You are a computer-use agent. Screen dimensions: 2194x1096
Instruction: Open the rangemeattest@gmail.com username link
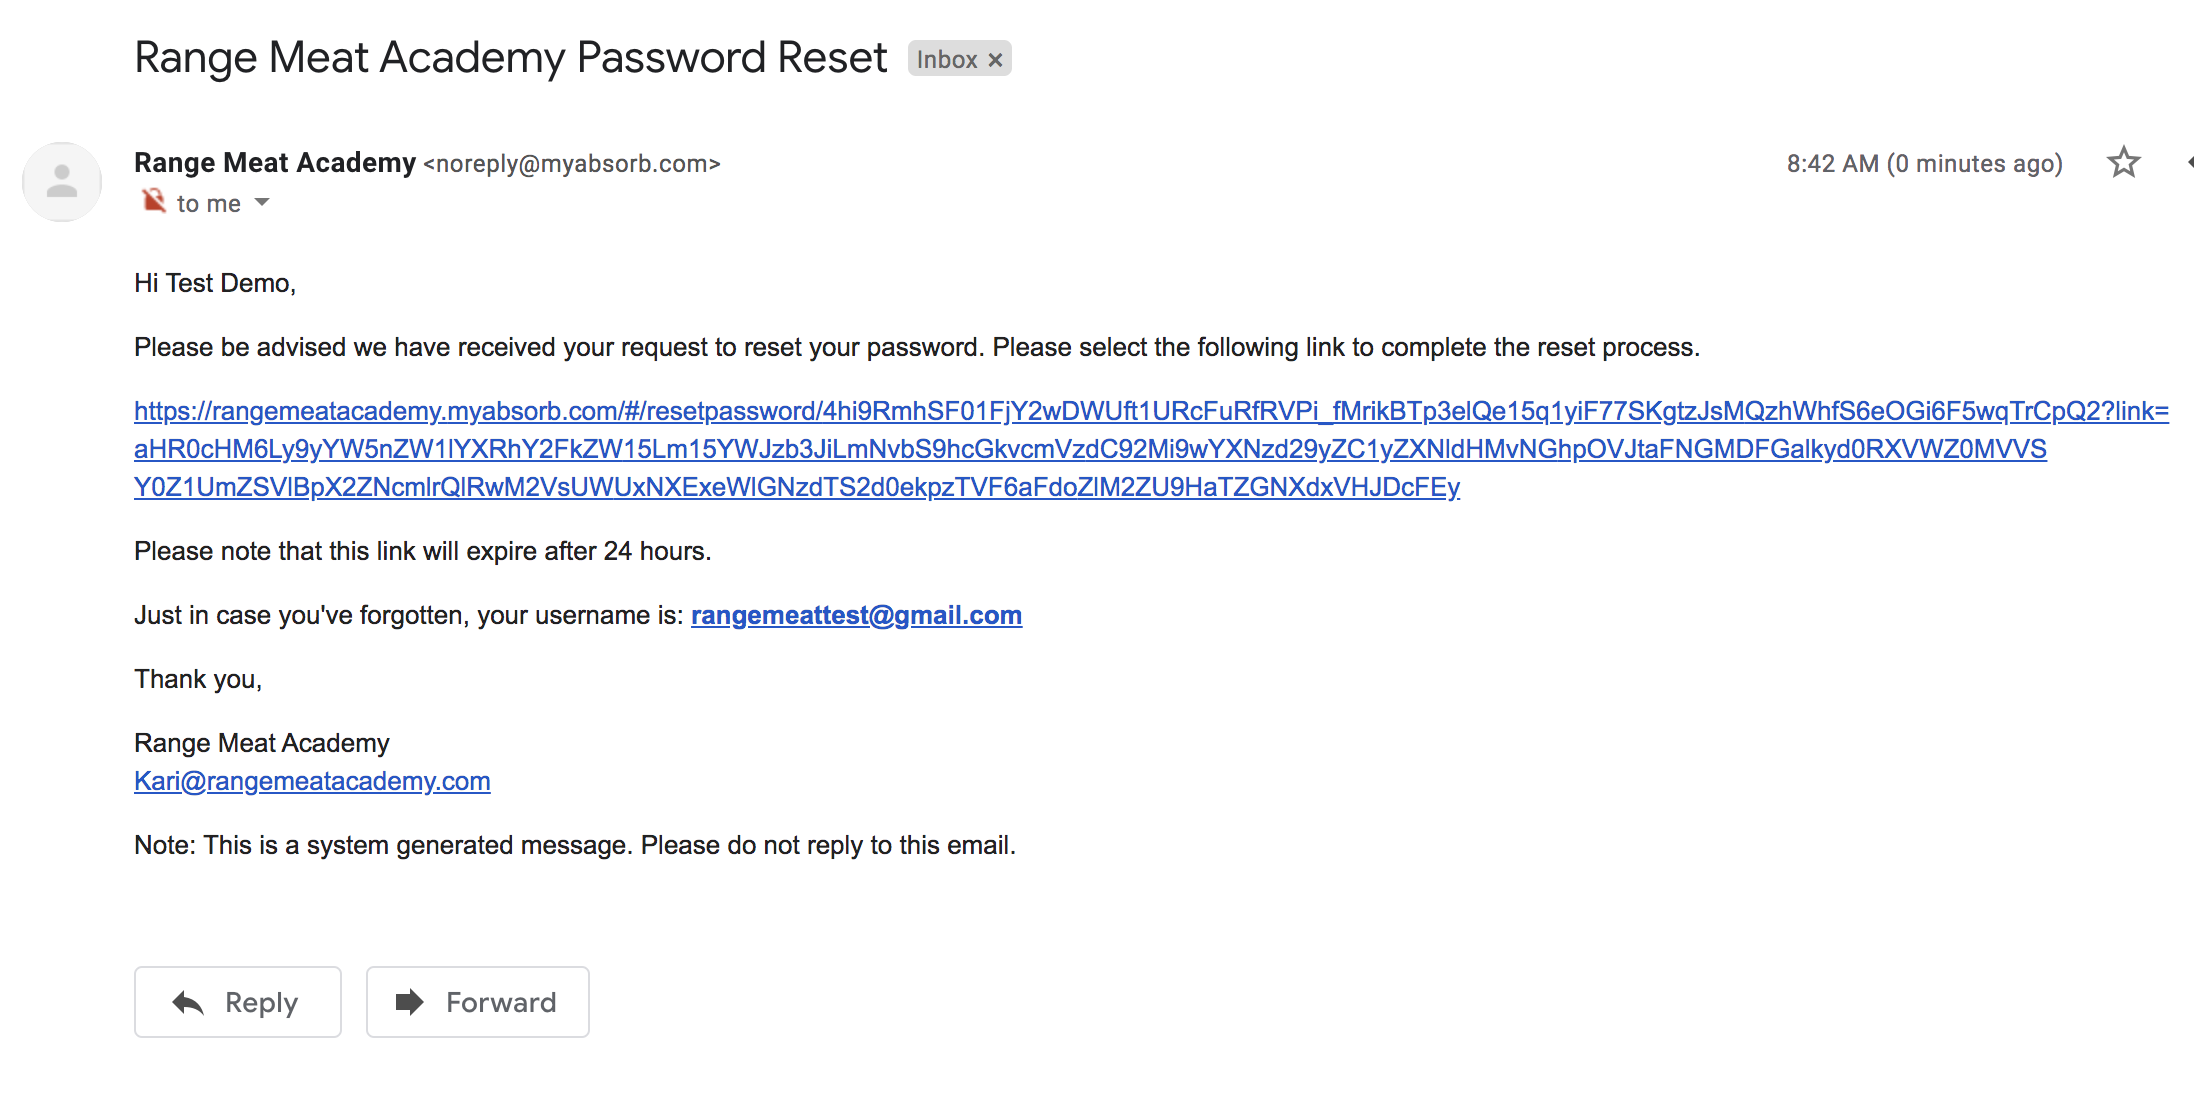(856, 615)
